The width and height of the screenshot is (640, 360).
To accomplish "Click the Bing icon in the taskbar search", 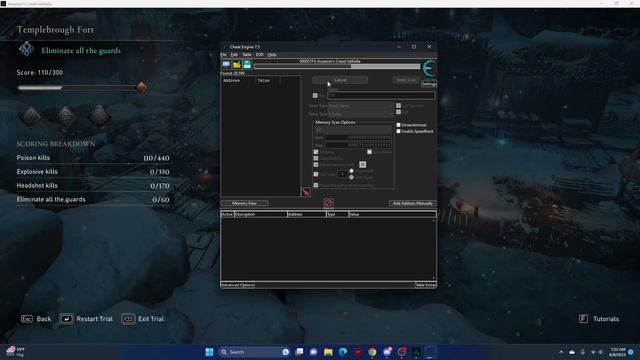I will [x=286, y=352].
